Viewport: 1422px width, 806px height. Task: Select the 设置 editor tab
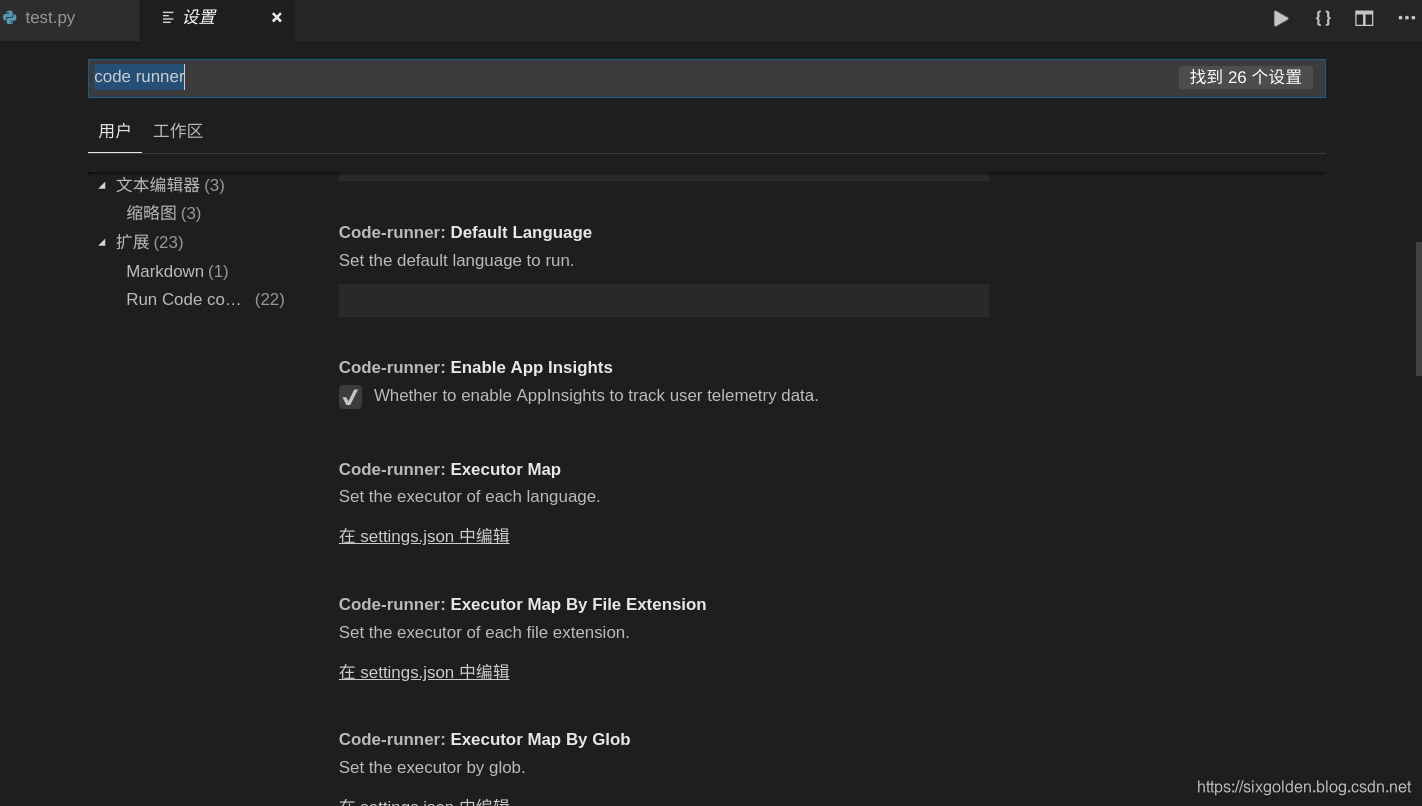(217, 18)
